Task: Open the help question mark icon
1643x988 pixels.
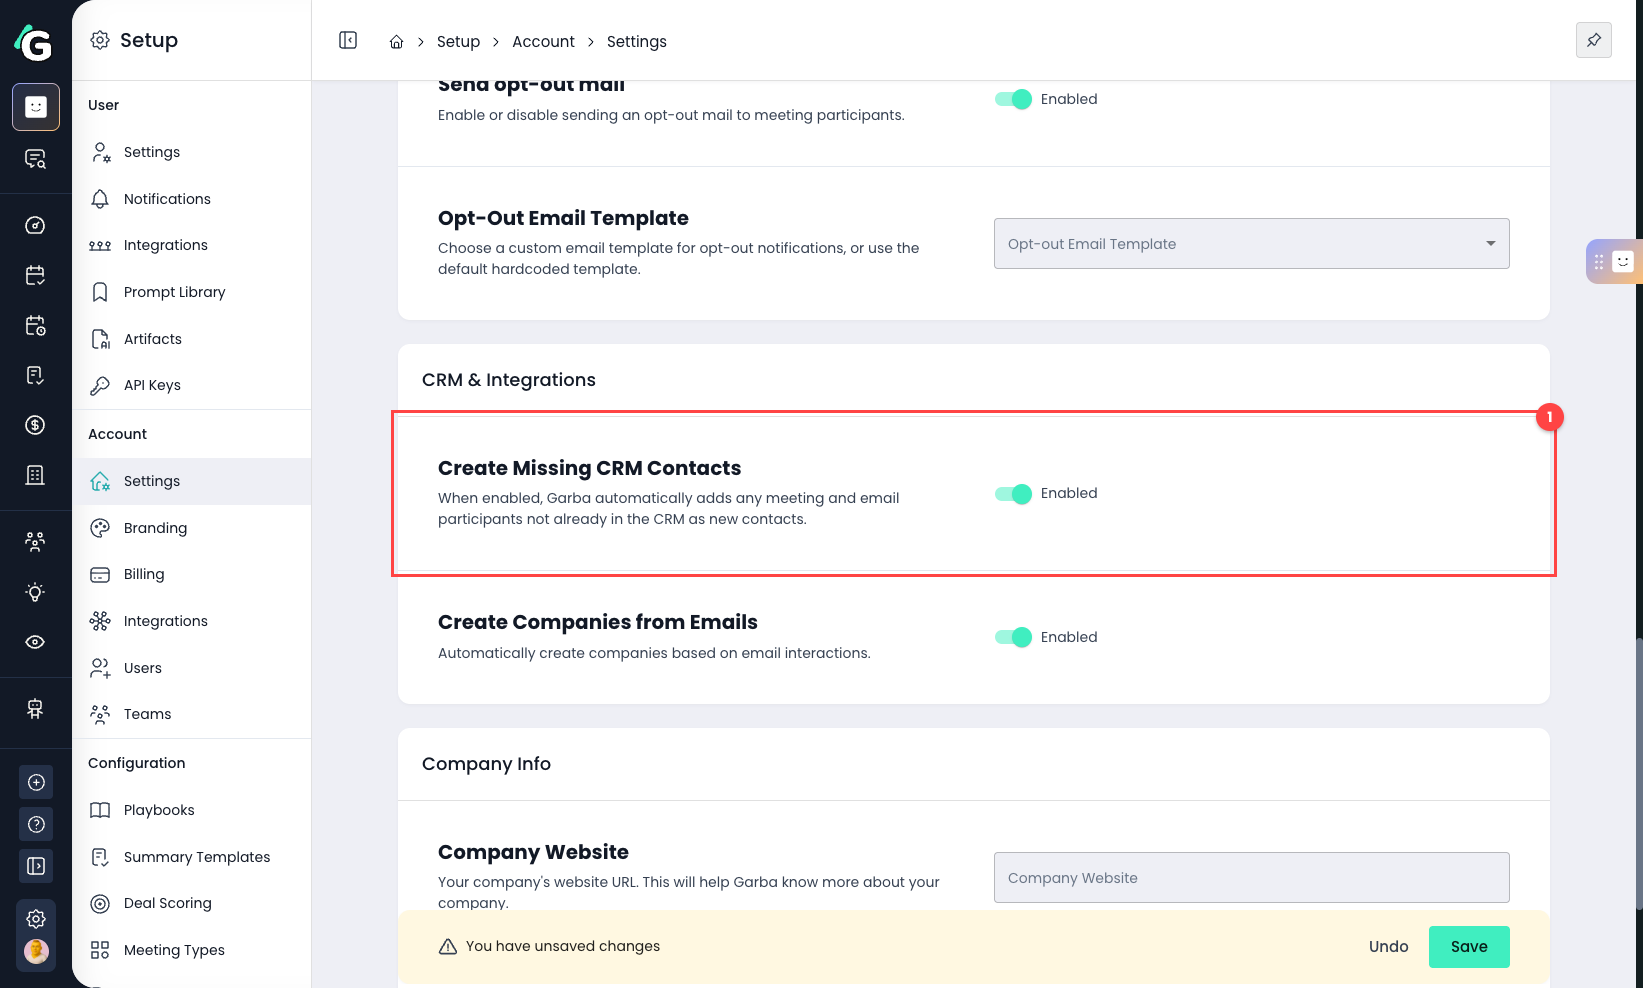Action: pos(36,824)
